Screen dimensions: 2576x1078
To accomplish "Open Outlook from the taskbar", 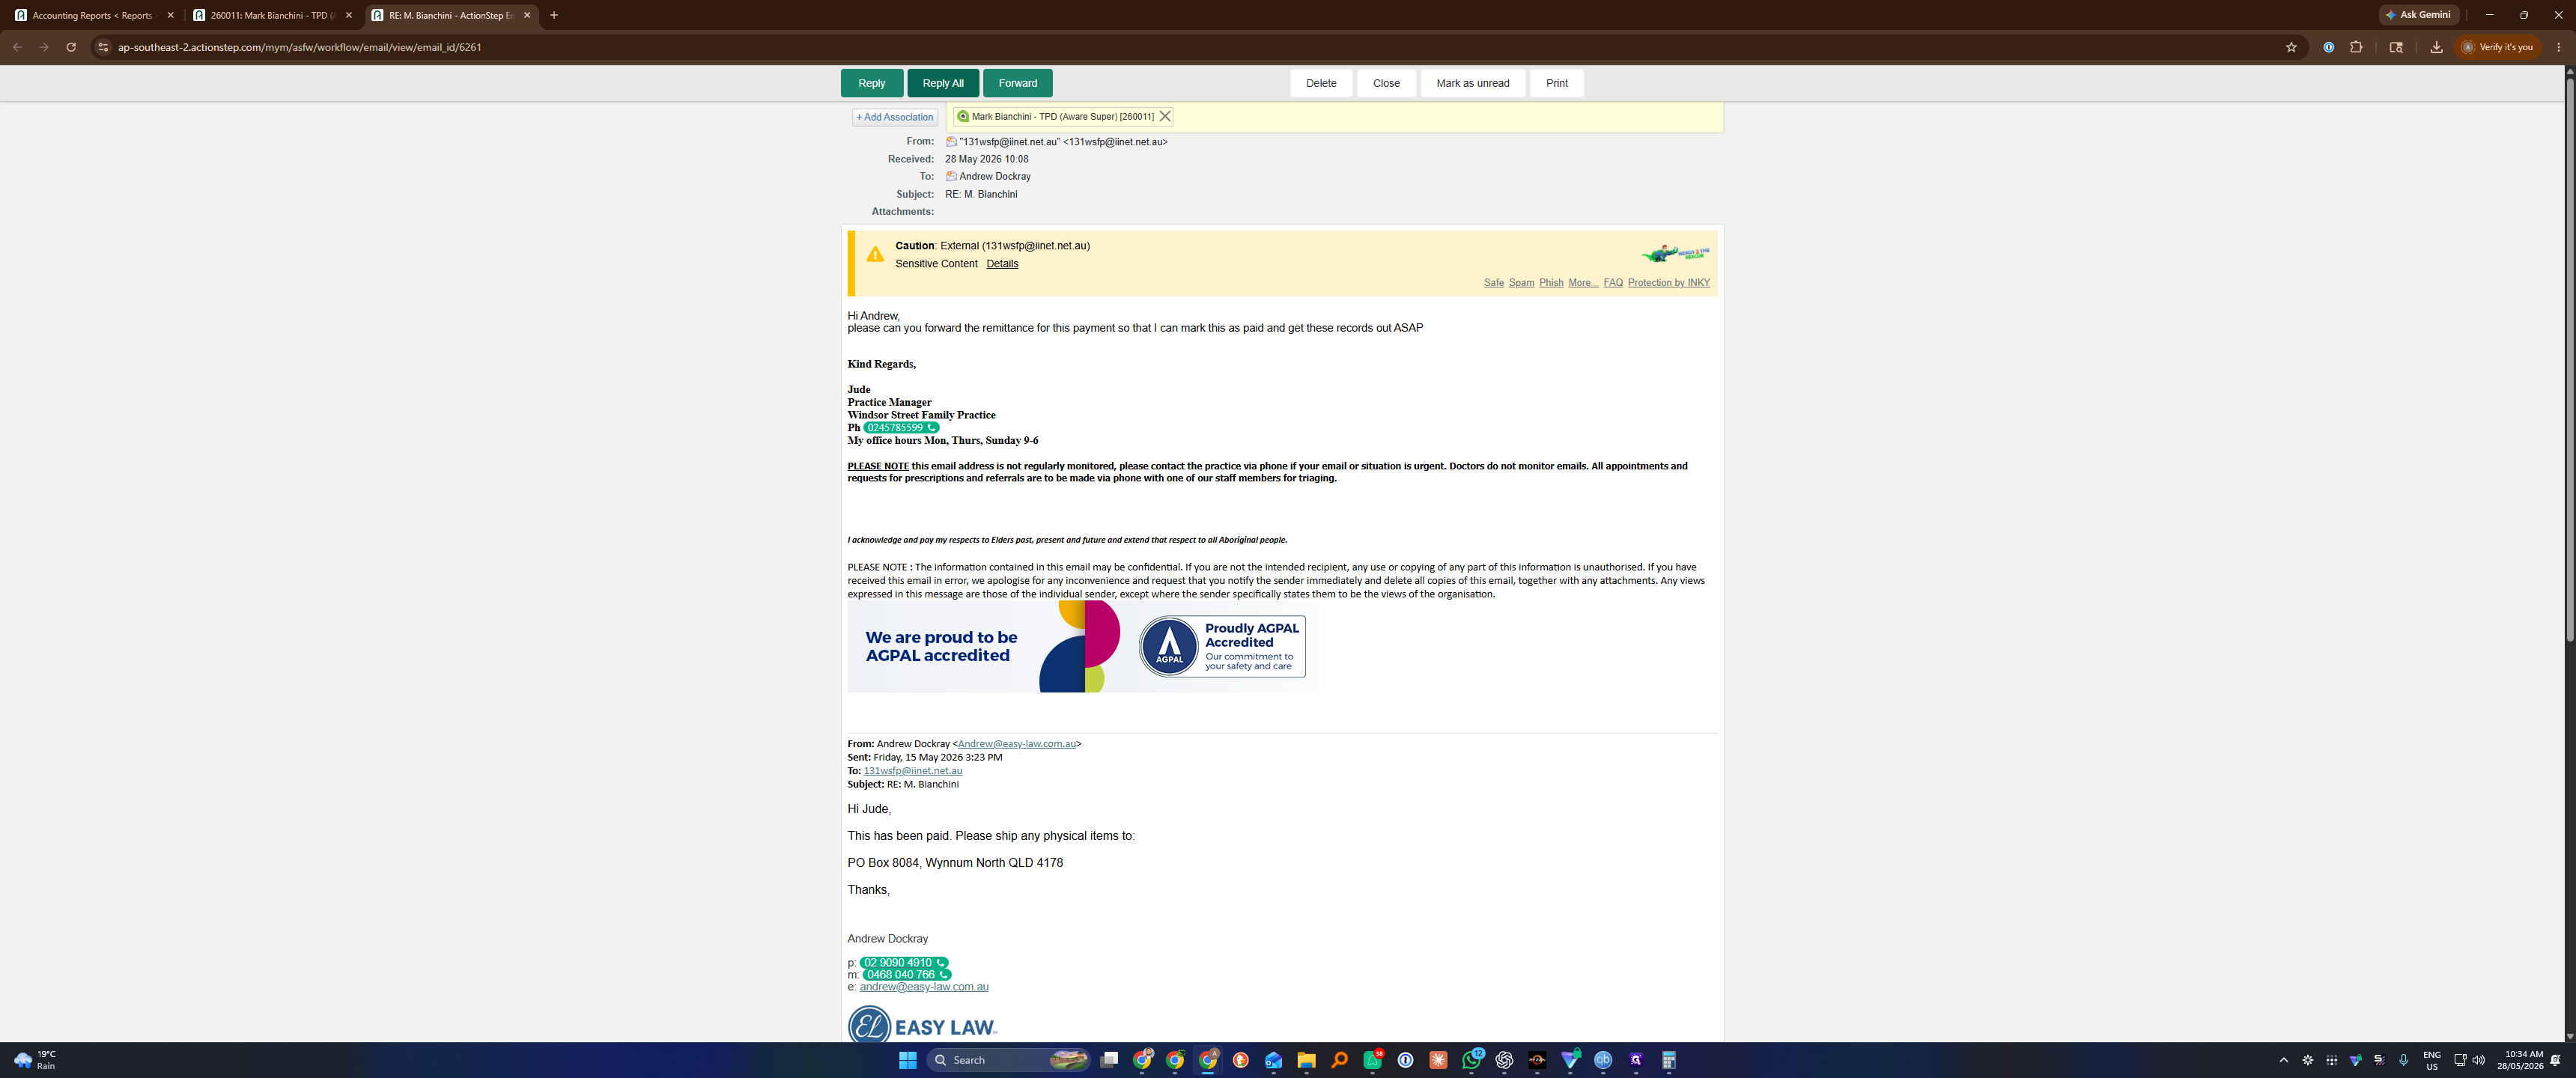I will point(1273,1060).
